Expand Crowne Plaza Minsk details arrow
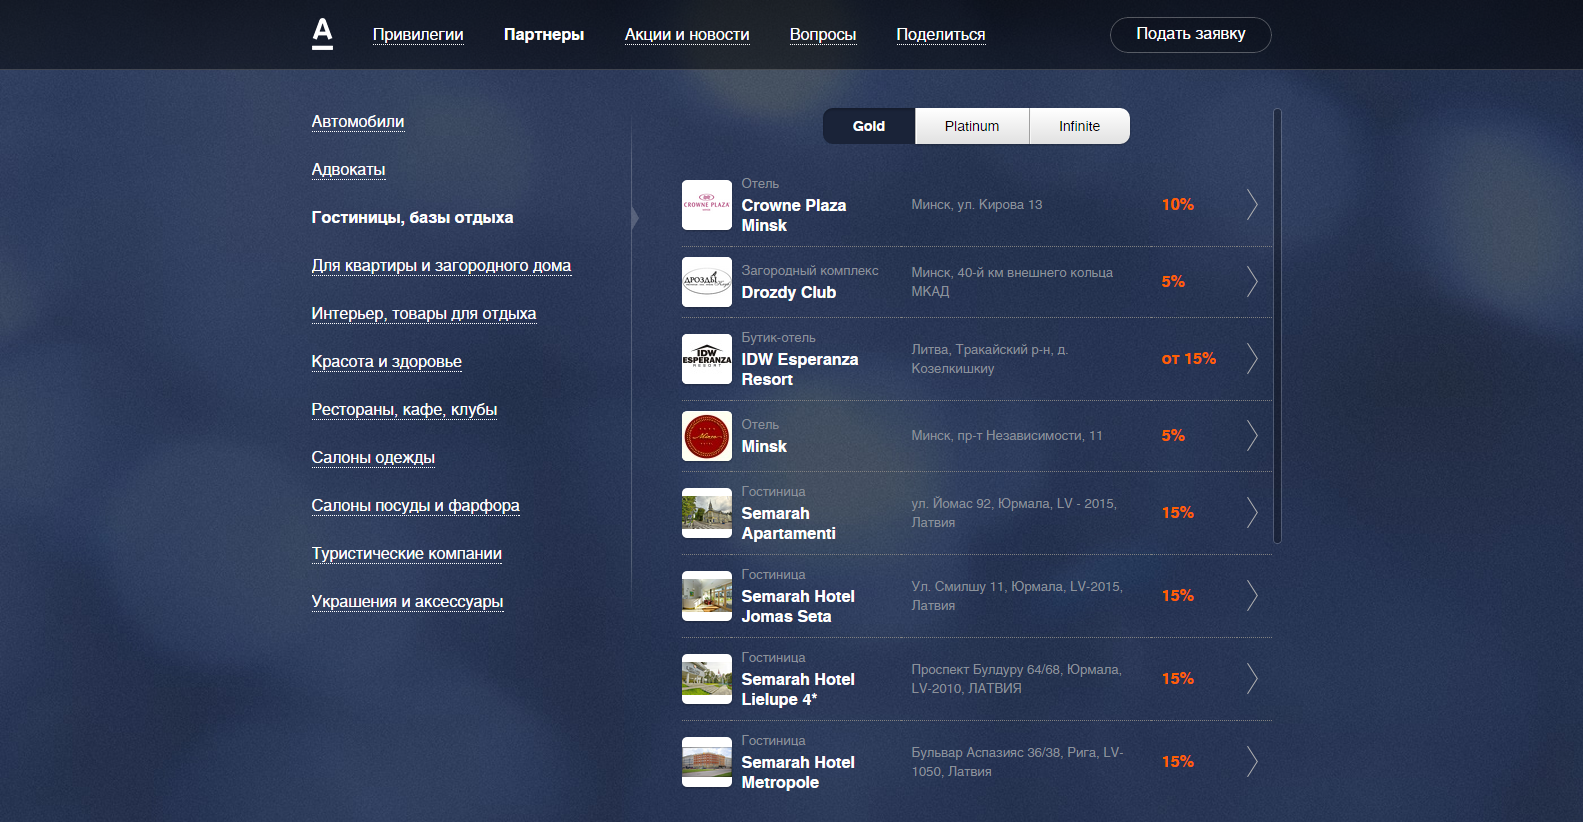1583x822 pixels. tap(1251, 205)
